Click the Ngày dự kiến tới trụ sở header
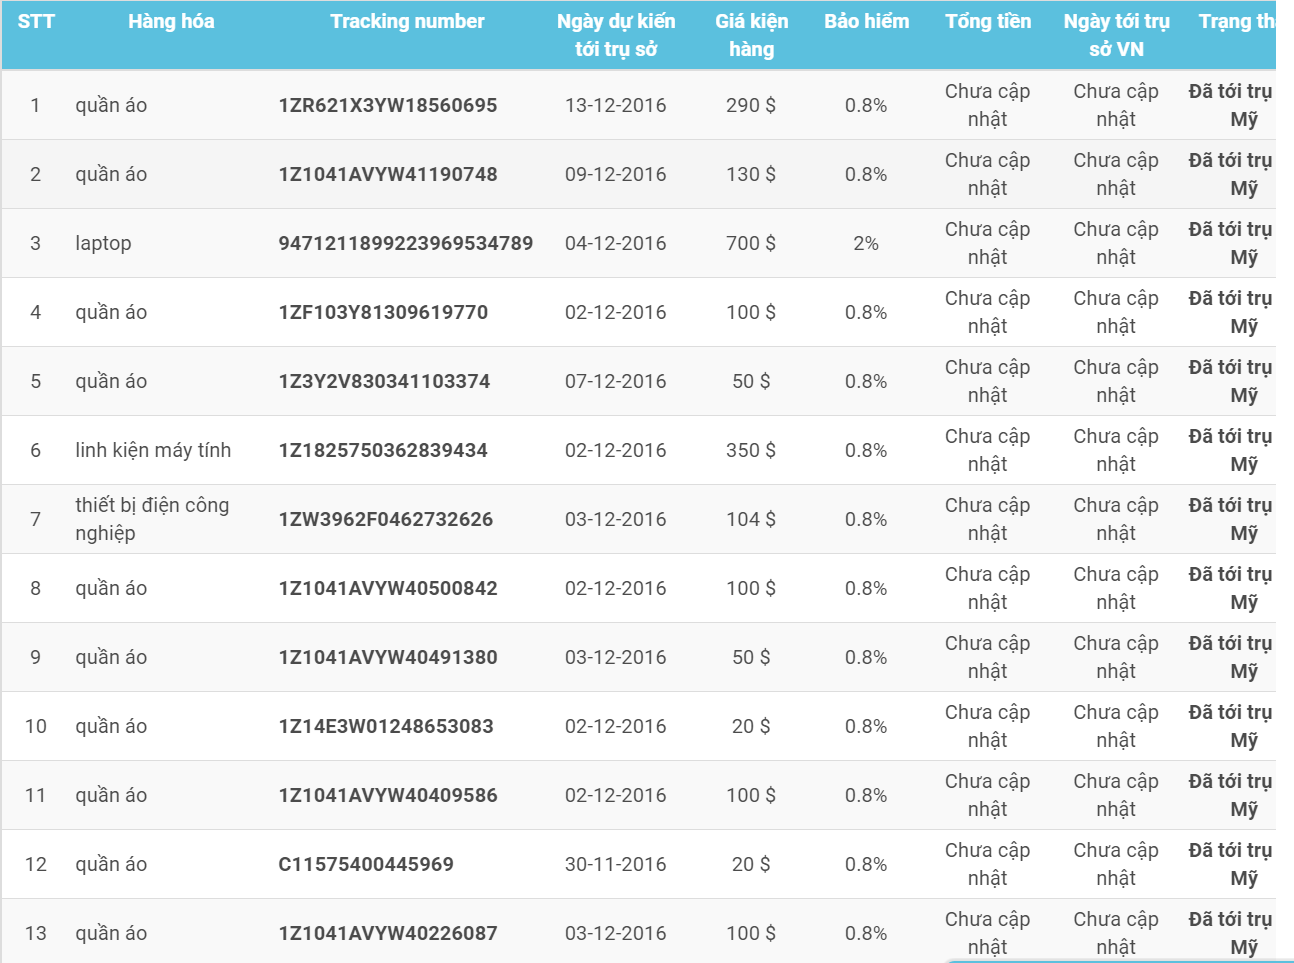The height and width of the screenshot is (963, 1294). pos(616,35)
